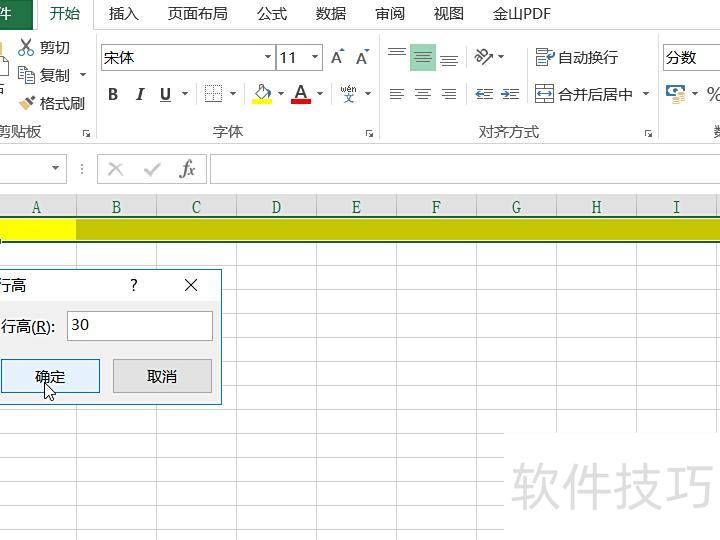Select the Format Painter brush
This screenshot has width=720, height=540.
[x=27, y=103]
